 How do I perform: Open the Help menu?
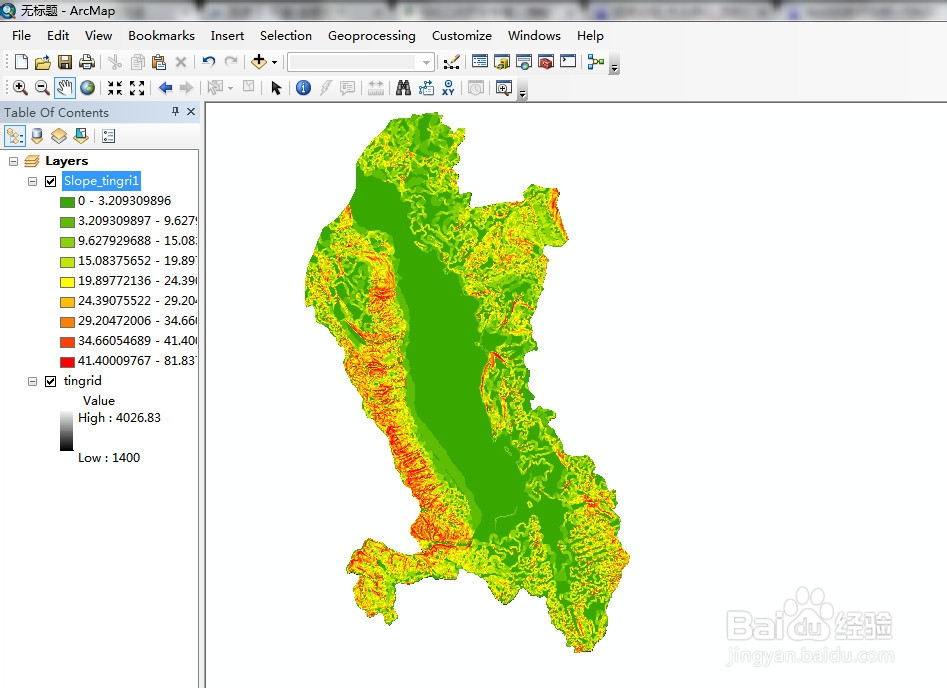pos(590,36)
